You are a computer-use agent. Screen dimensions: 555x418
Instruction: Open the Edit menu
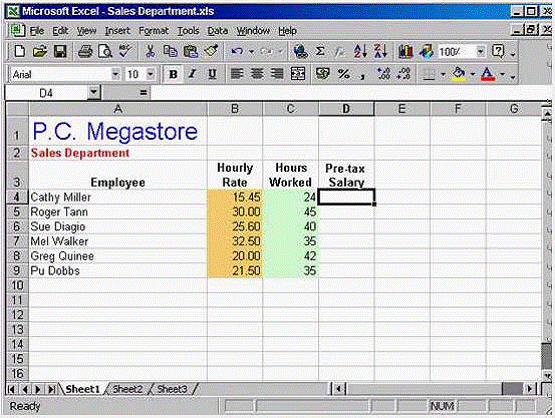(60, 31)
